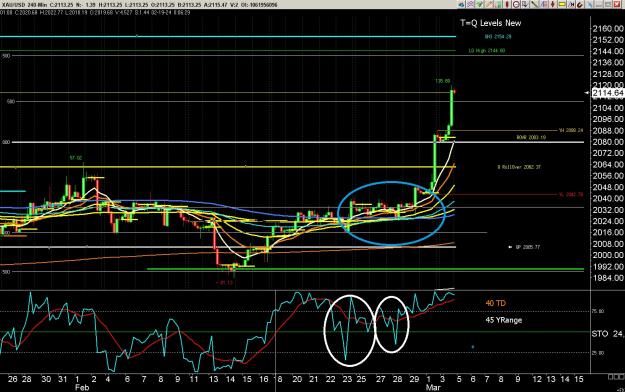
Task: Click the 2128.00 price axis label
Action: point(608,74)
